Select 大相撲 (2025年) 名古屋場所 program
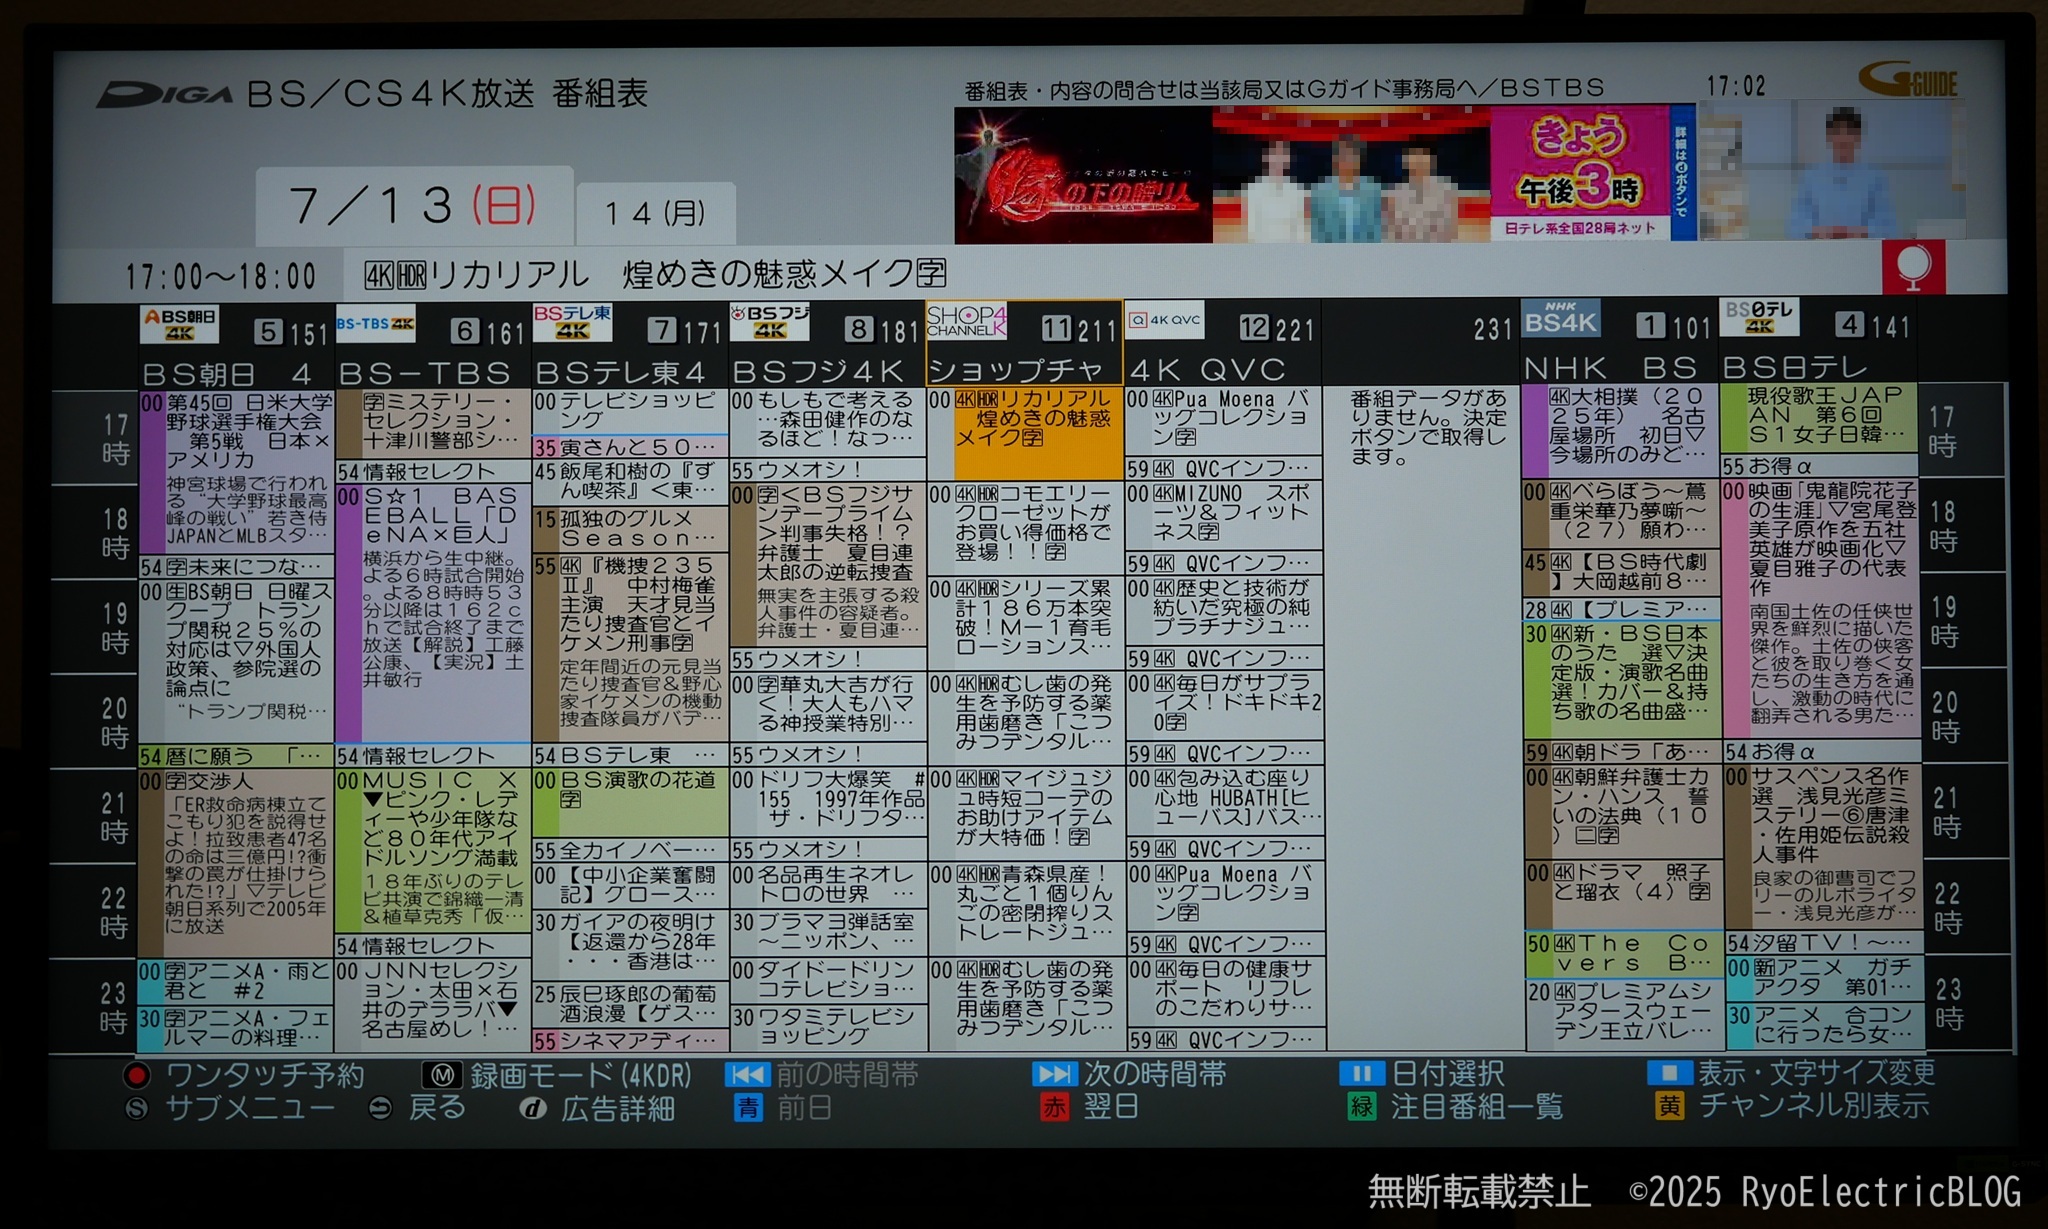This screenshot has height=1229, width=2048. [1619, 432]
